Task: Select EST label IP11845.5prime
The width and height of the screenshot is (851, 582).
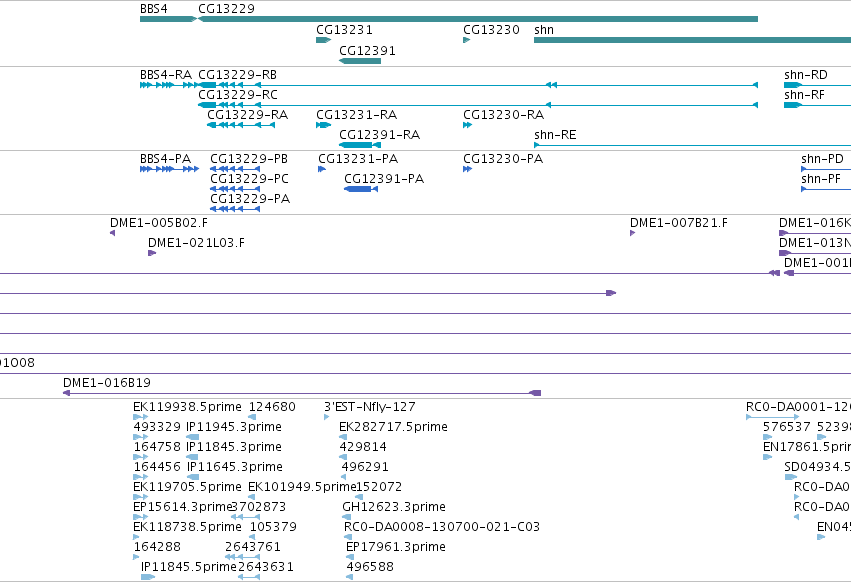Action: [189, 568]
